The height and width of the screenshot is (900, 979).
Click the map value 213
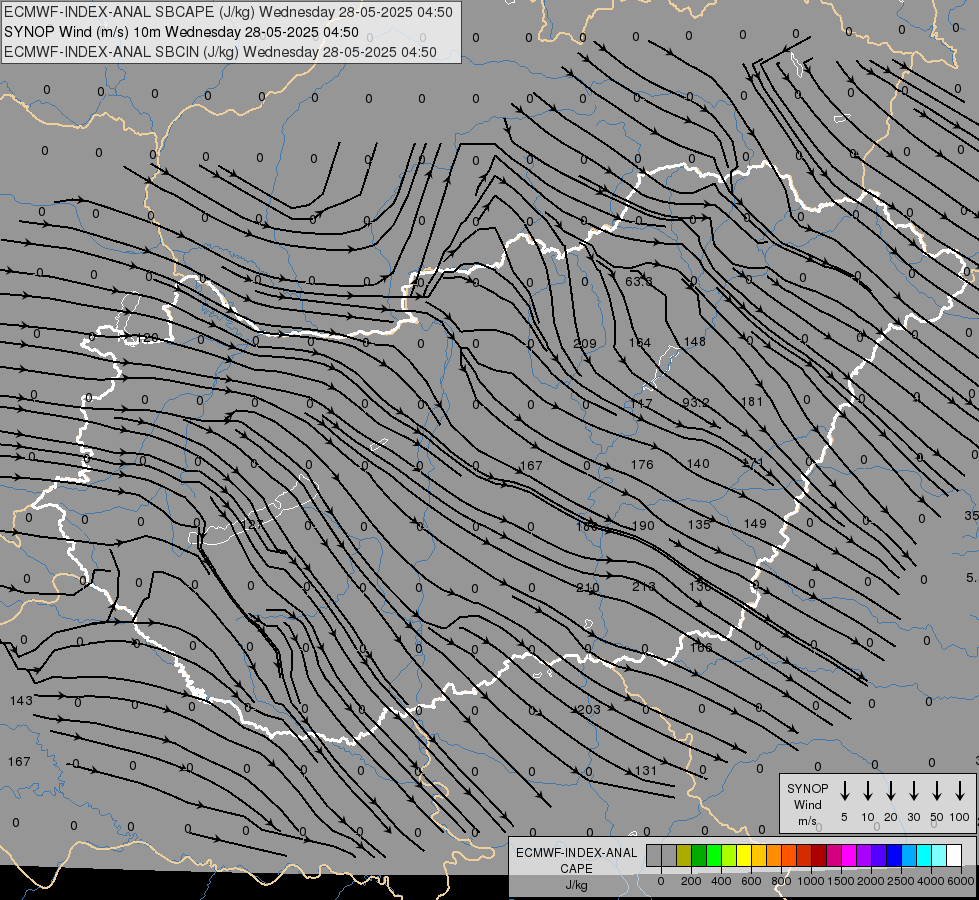click(x=644, y=586)
